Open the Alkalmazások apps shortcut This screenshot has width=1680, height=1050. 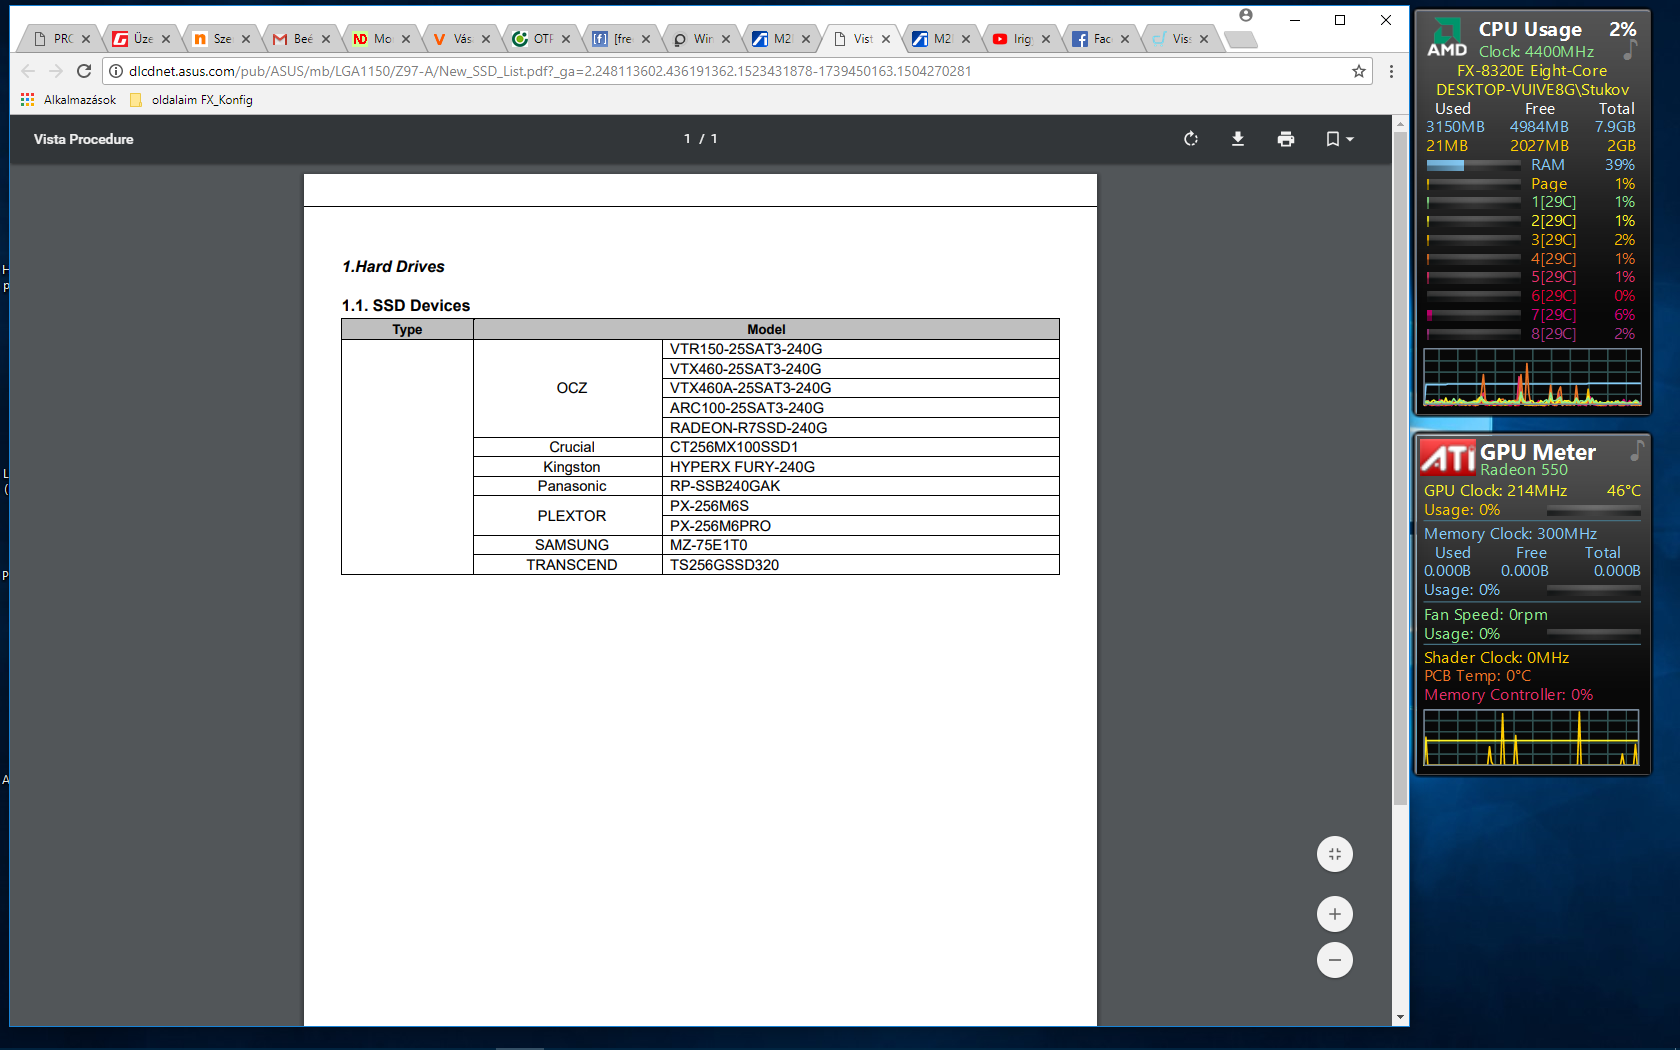(x=68, y=100)
